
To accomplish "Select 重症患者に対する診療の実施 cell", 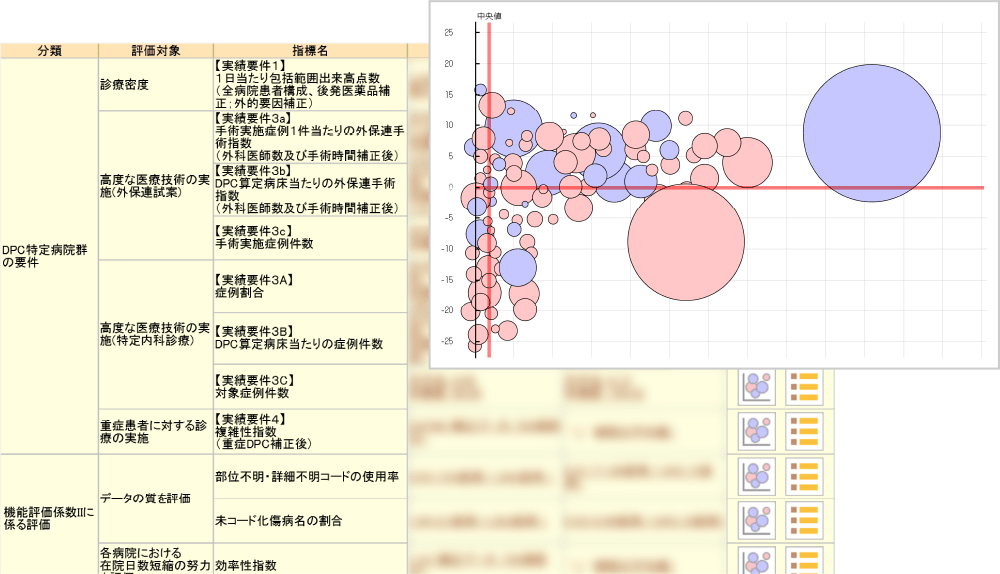I will tap(156, 431).
